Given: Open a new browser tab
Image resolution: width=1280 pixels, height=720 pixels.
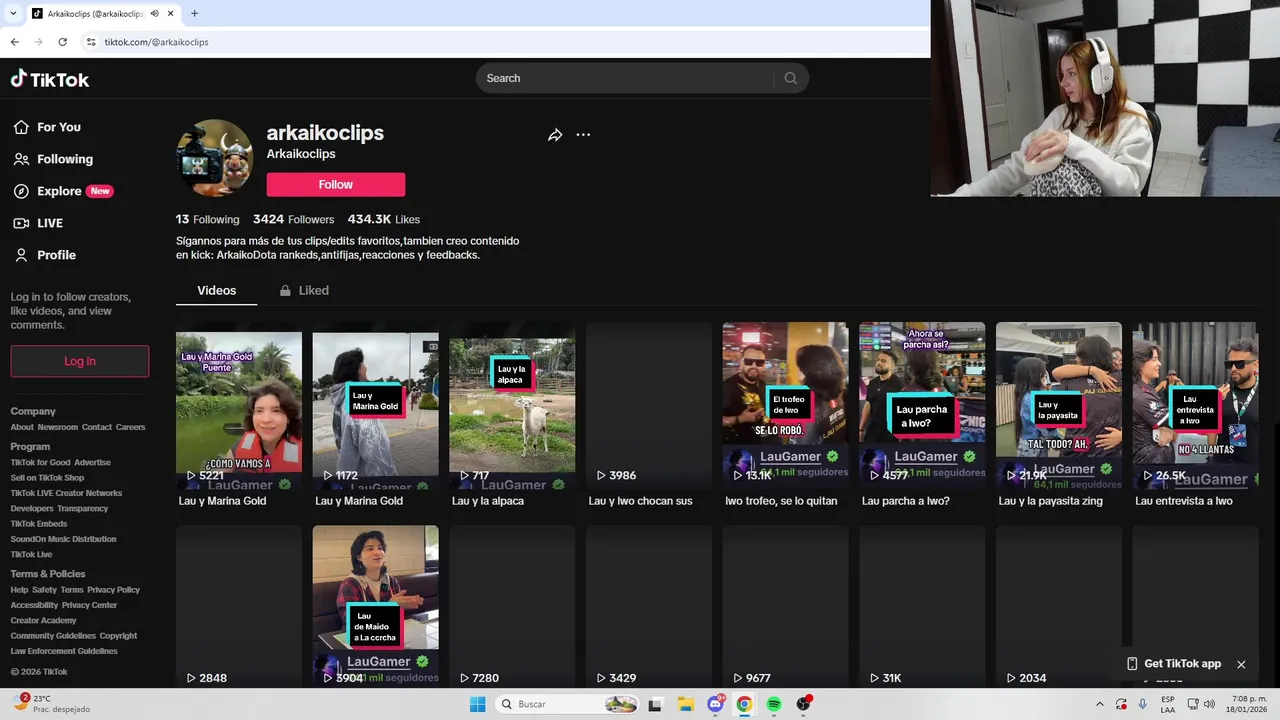Looking at the screenshot, I should (194, 13).
